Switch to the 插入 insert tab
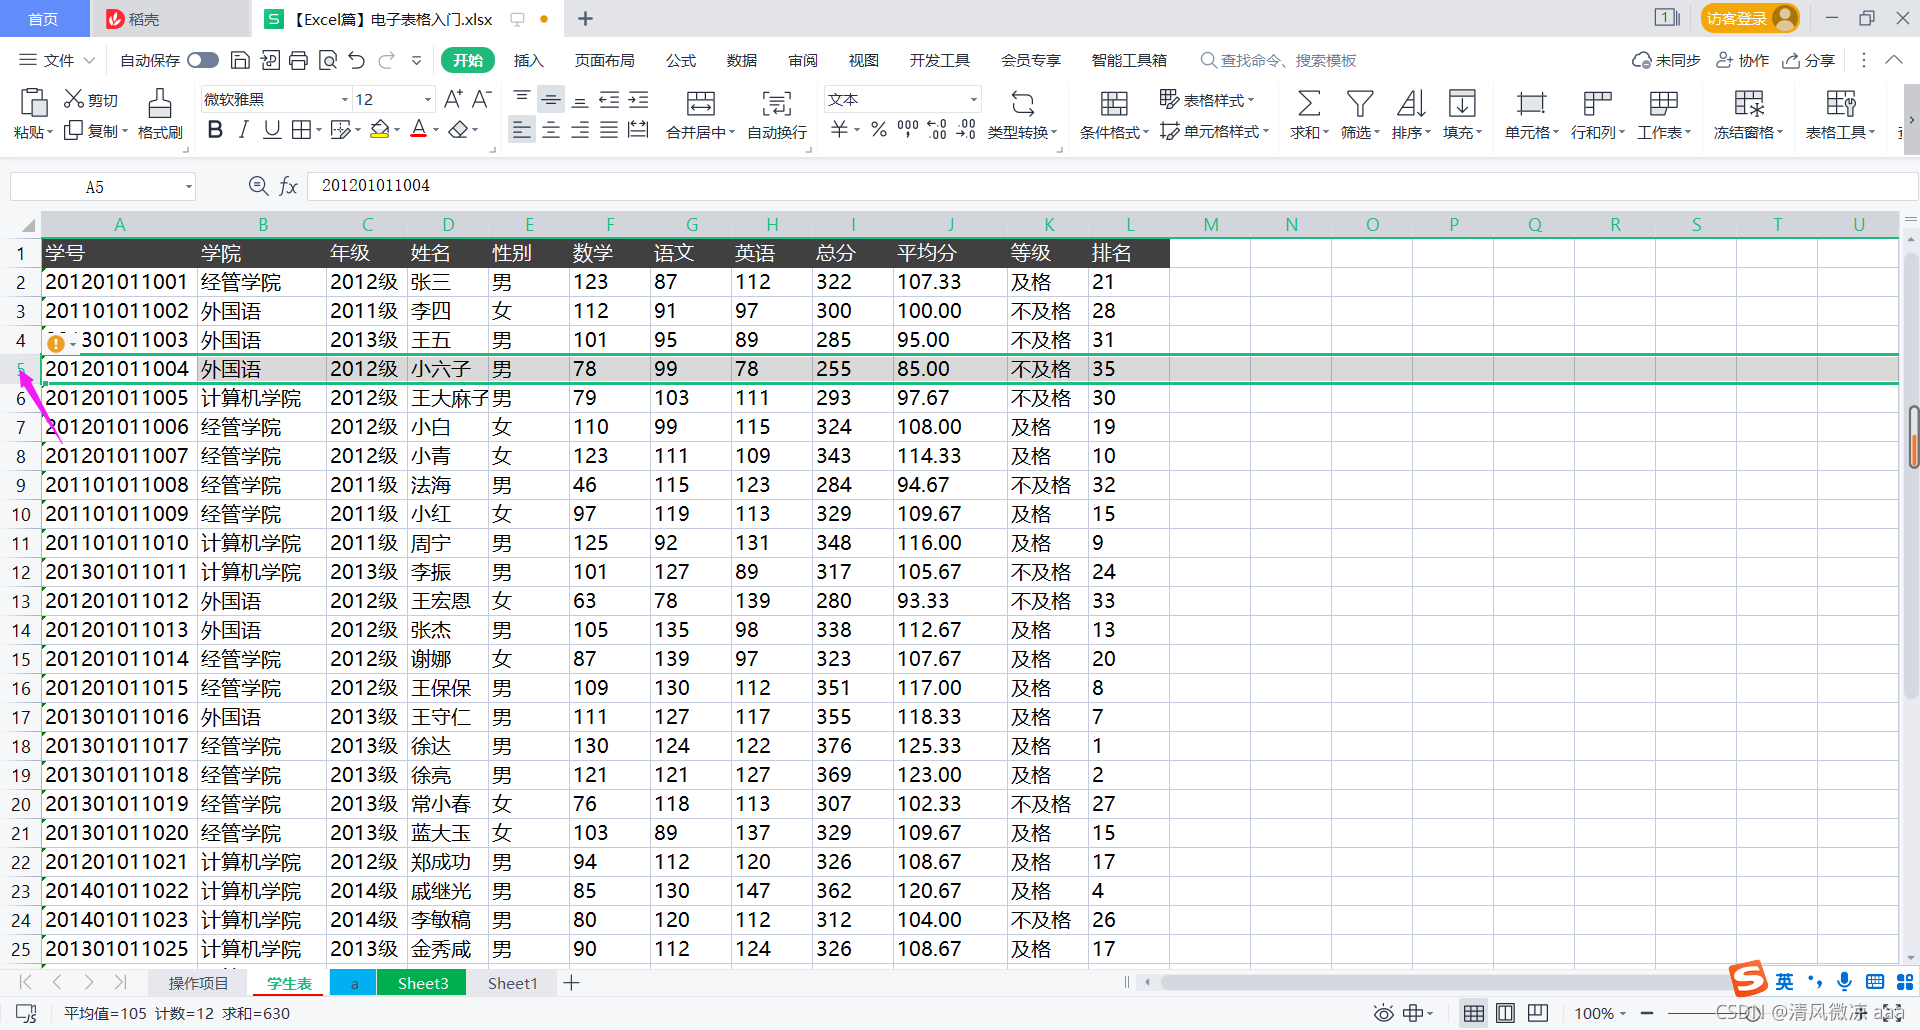 point(528,61)
